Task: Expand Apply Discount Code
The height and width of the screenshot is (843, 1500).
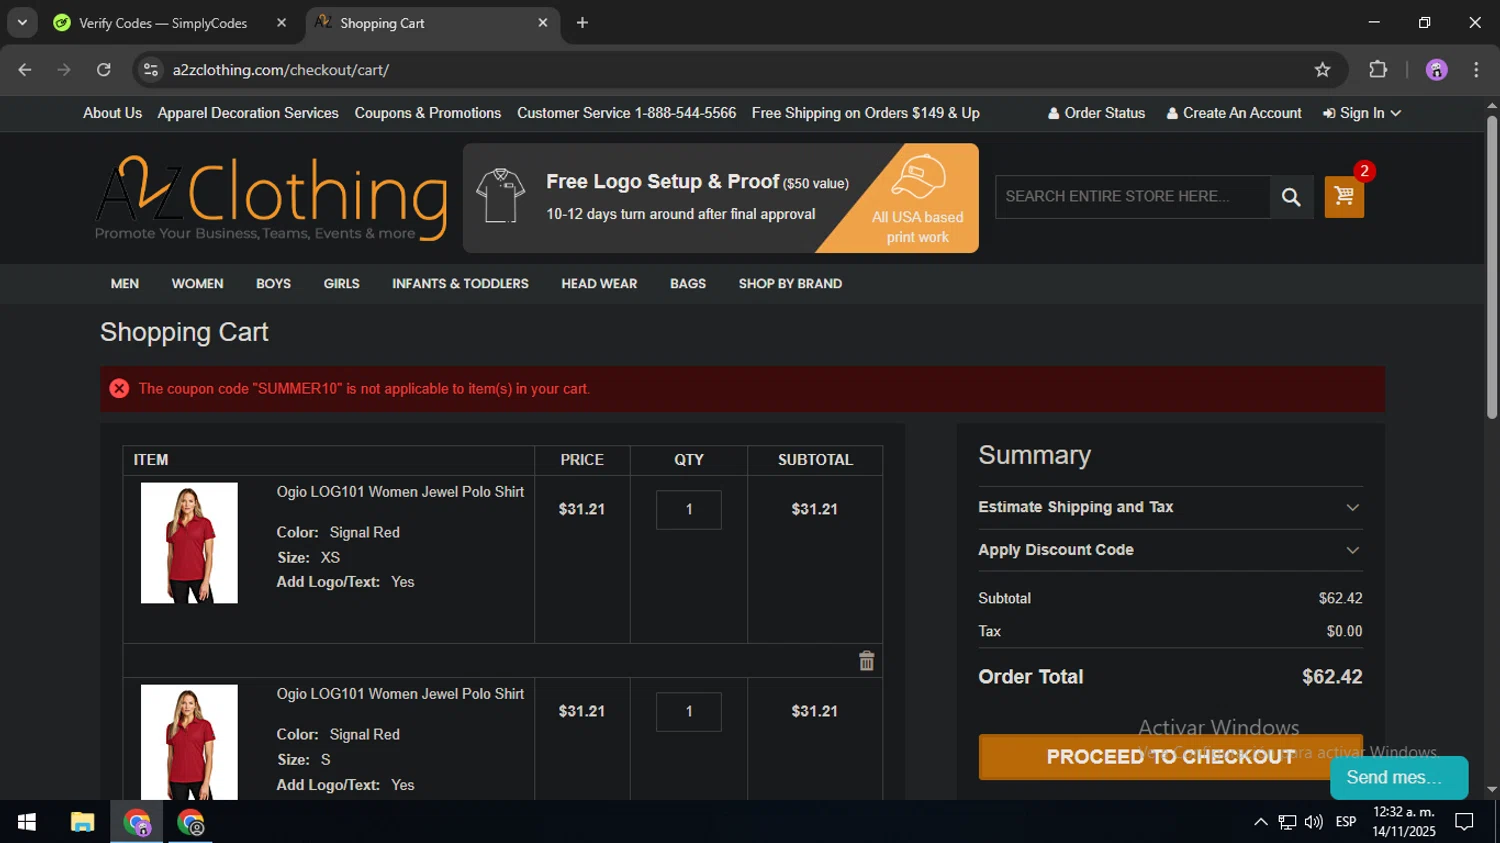Action: [1170, 550]
